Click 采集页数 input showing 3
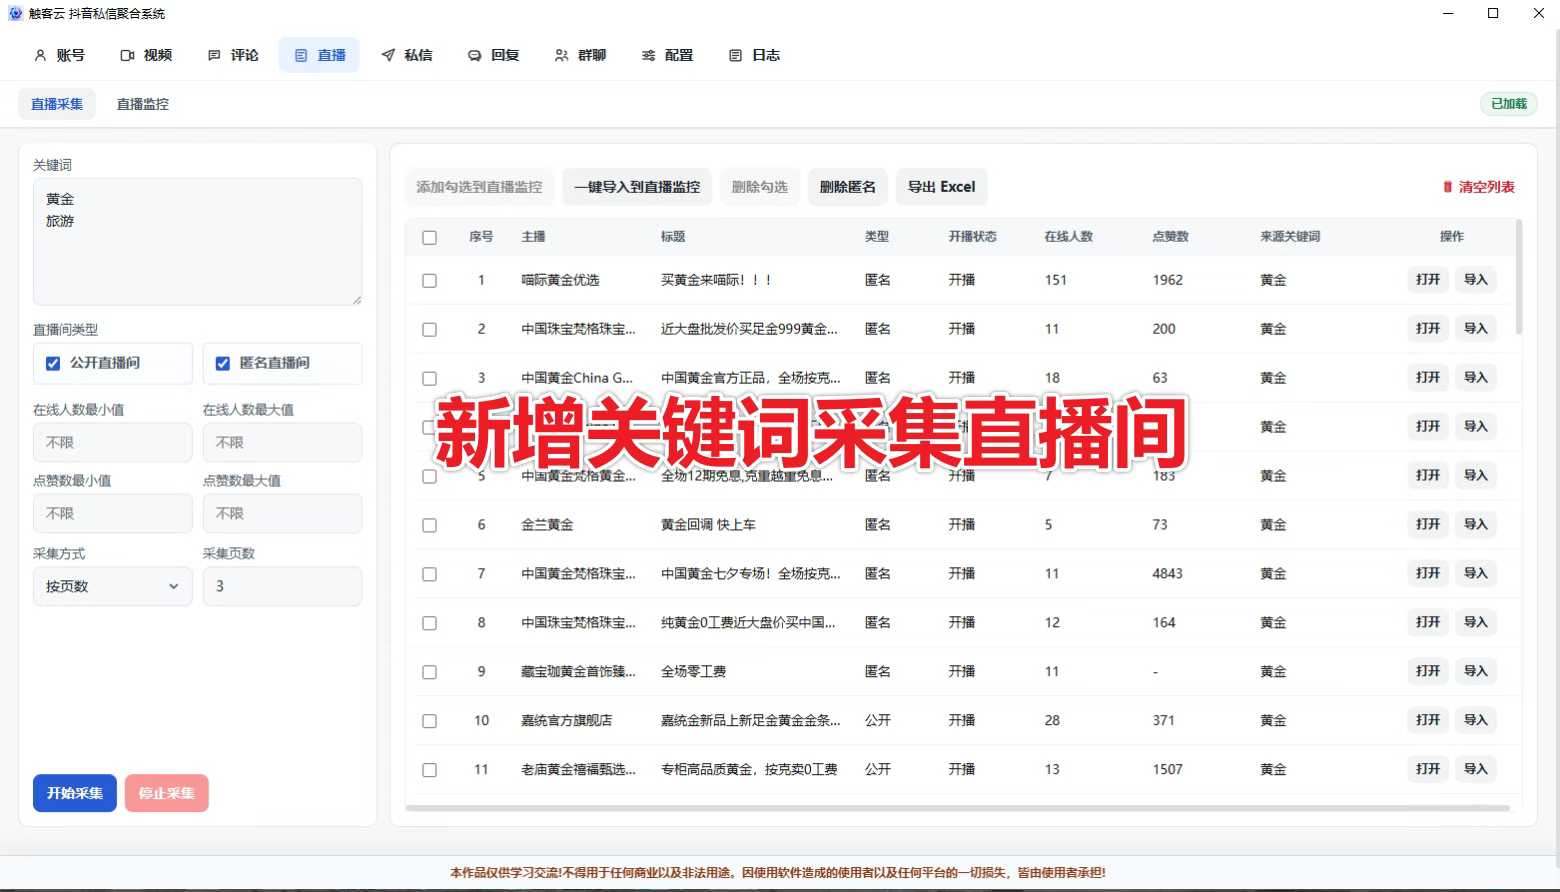Screen dimensions: 1560x892 (283, 586)
